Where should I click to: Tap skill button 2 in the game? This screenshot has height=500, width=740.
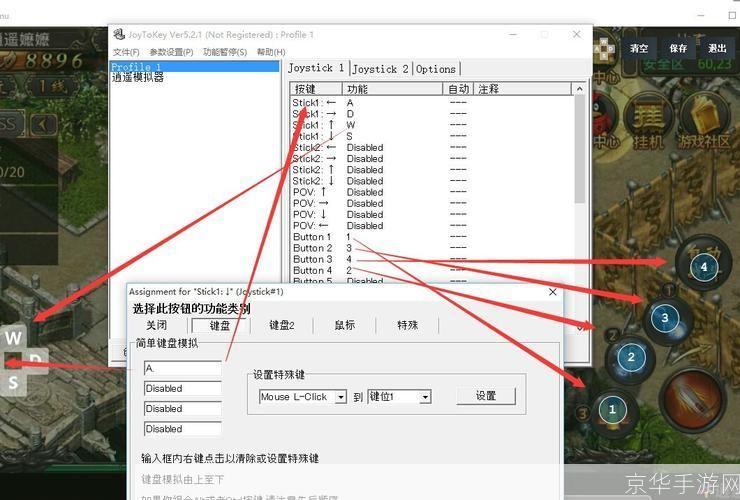coord(631,357)
